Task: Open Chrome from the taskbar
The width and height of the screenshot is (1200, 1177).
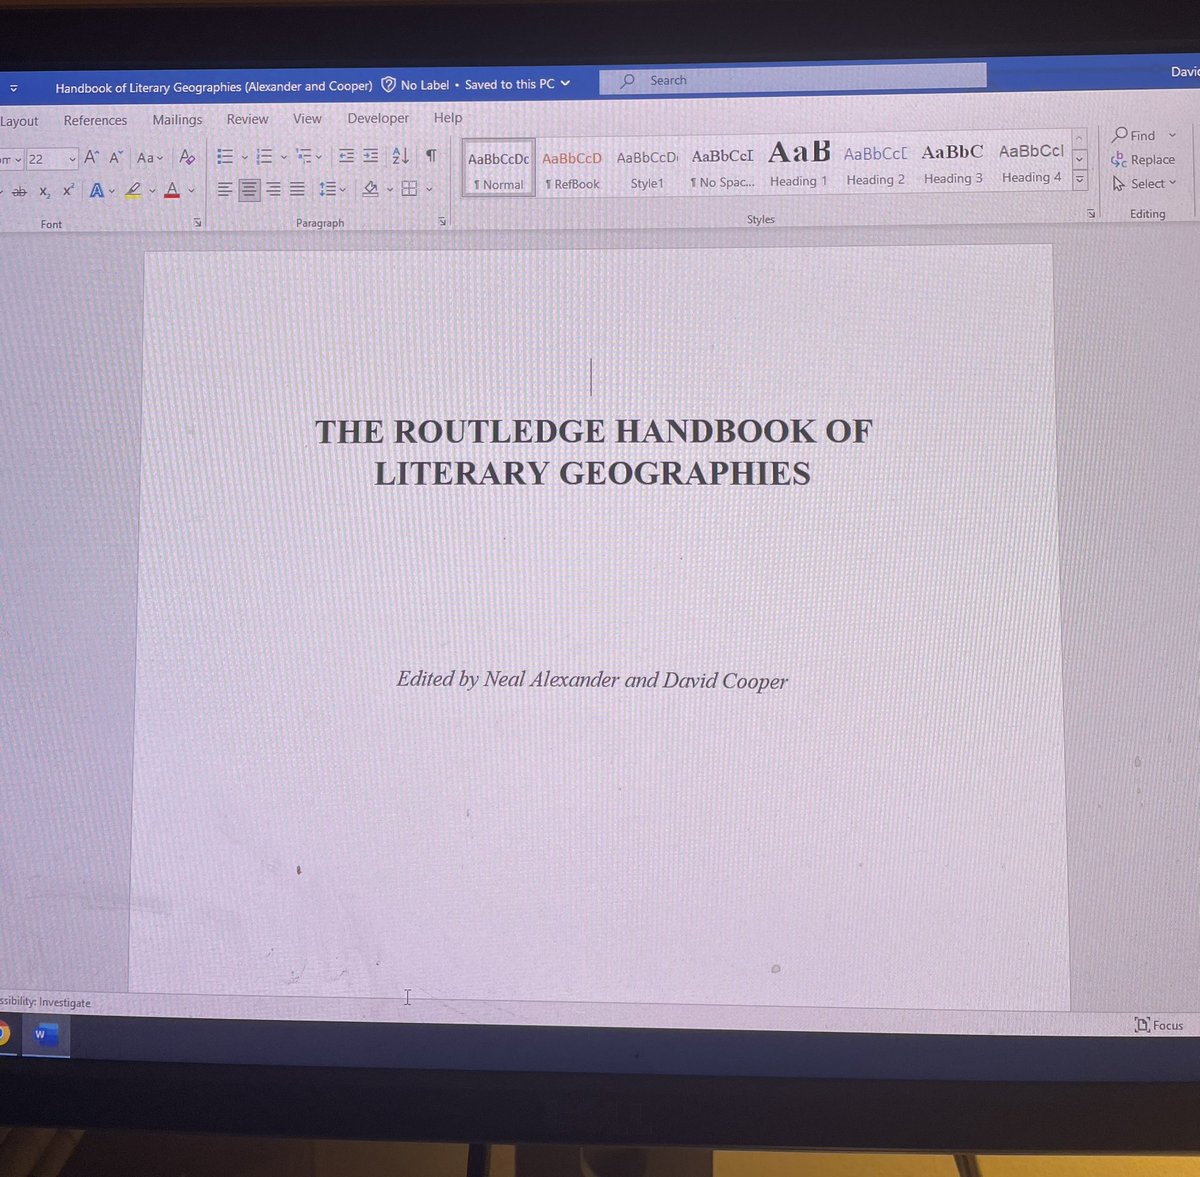Action: pyautogui.click(x=4, y=1033)
